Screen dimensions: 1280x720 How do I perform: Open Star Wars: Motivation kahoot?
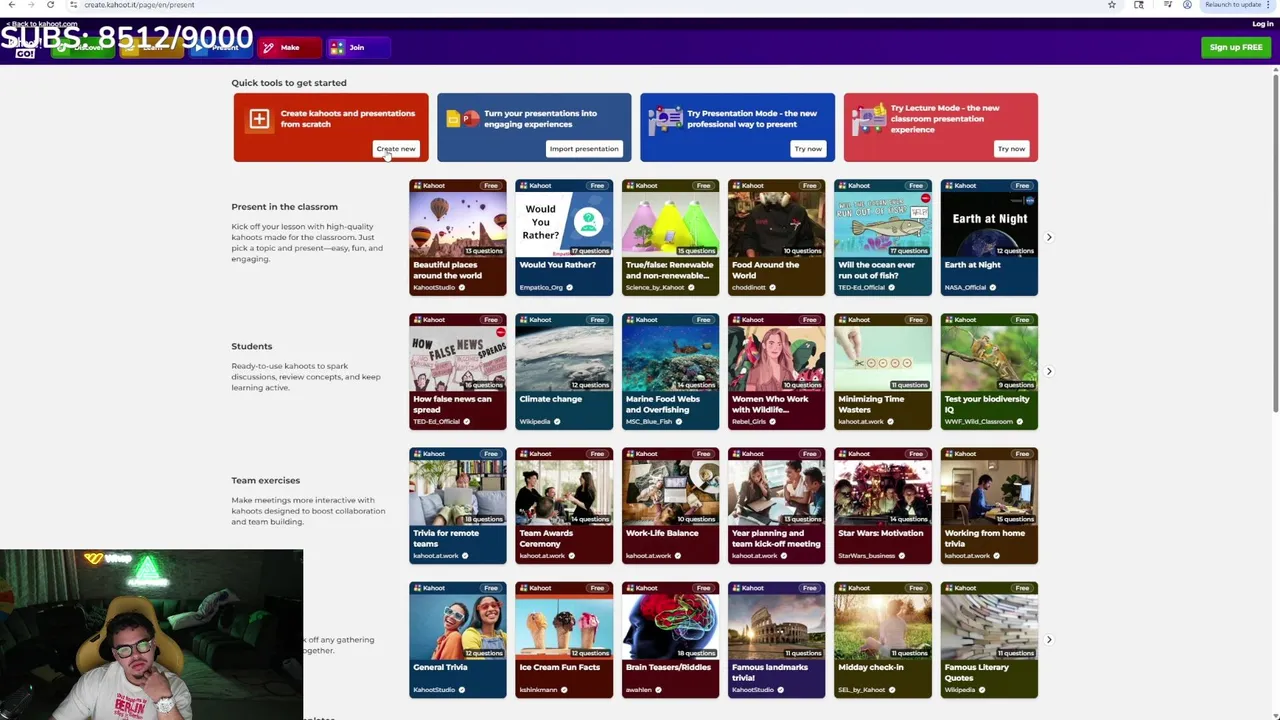pyautogui.click(x=883, y=505)
